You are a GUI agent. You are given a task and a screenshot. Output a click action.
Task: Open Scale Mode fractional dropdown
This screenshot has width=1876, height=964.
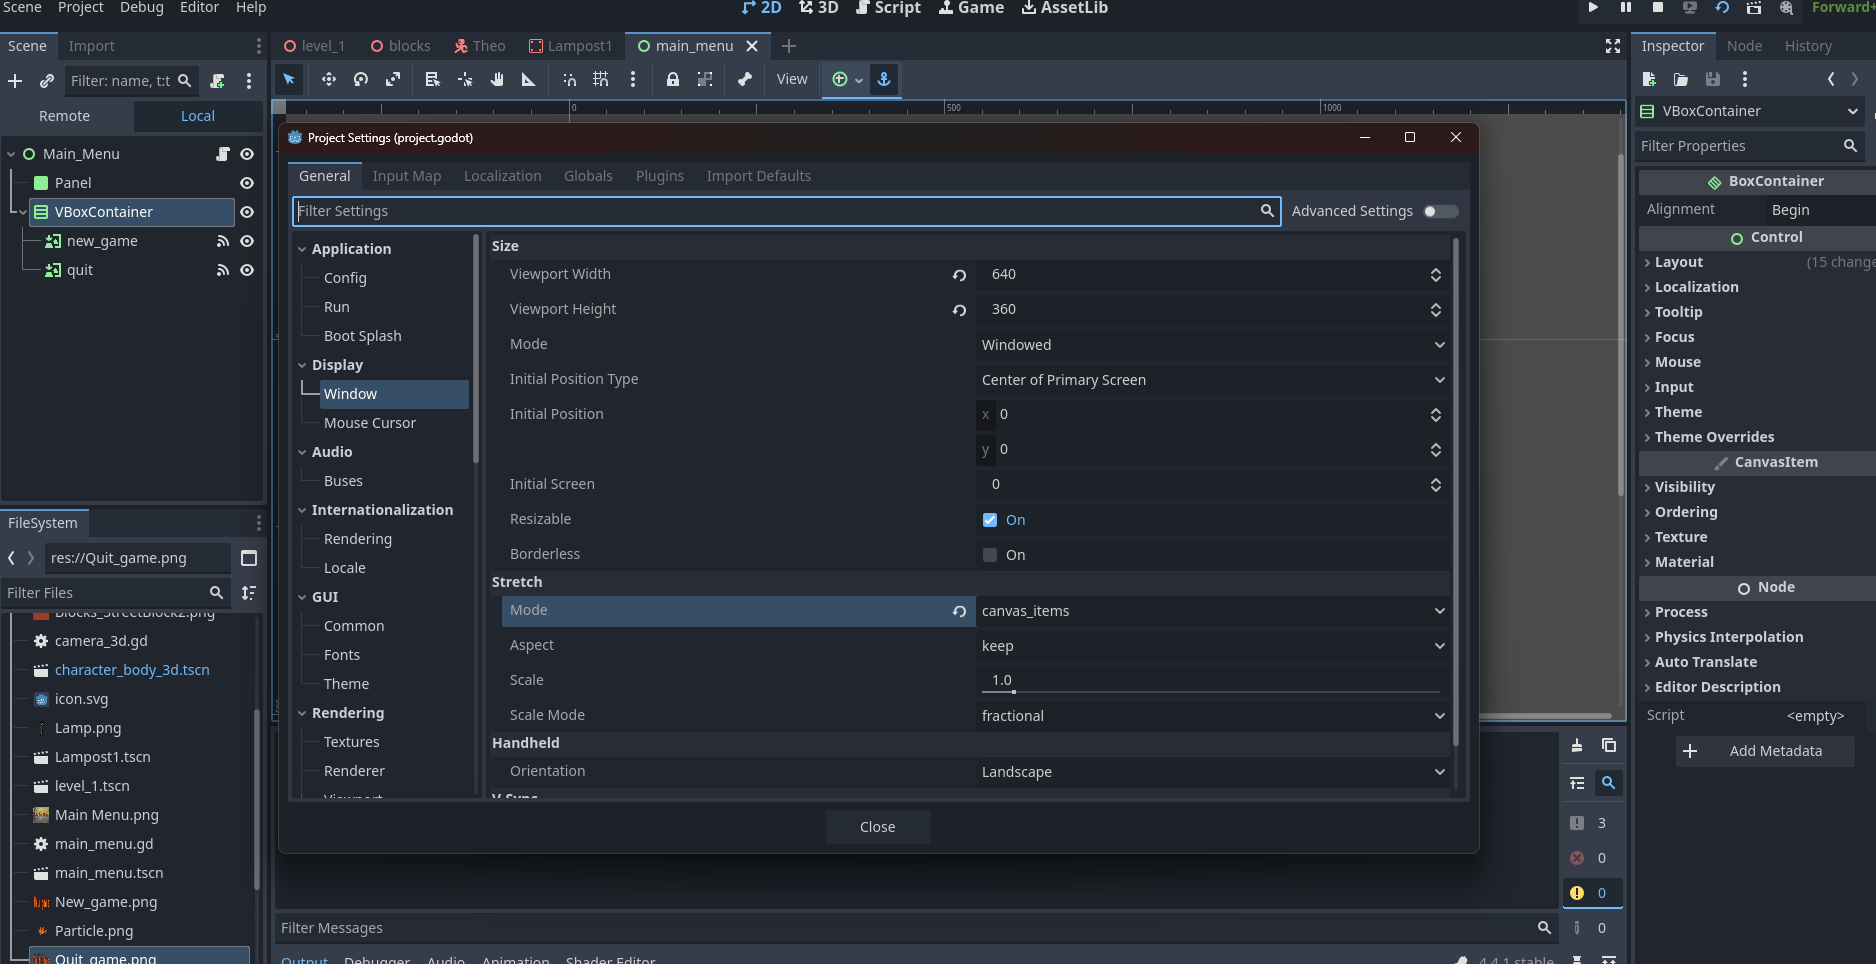click(1213, 716)
